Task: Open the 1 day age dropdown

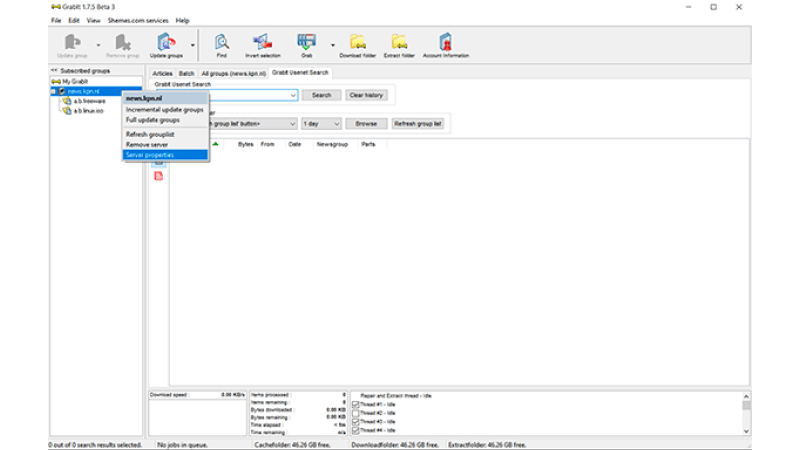Action: [x=336, y=124]
